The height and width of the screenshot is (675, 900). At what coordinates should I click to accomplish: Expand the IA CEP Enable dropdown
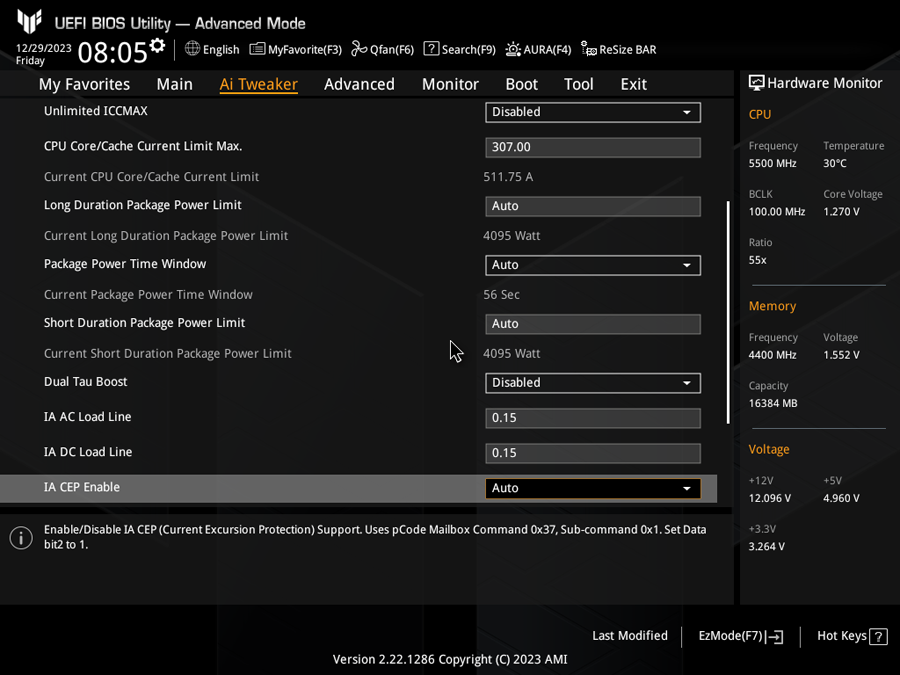pyautogui.click(x=593, y=488)
